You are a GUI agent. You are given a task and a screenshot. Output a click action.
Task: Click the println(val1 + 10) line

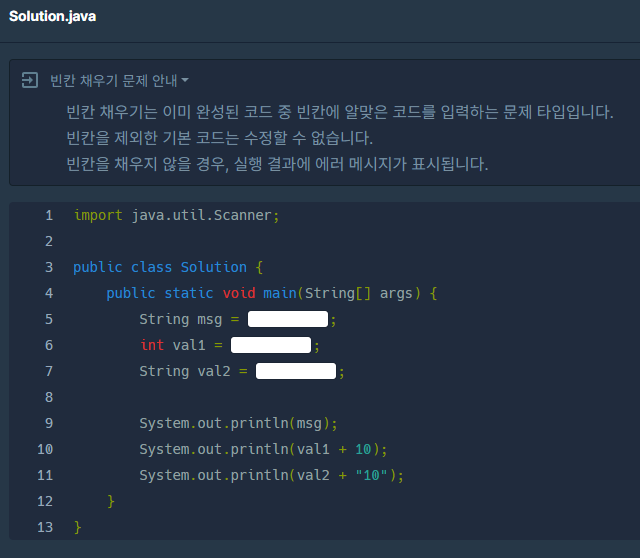pos(263,449)
